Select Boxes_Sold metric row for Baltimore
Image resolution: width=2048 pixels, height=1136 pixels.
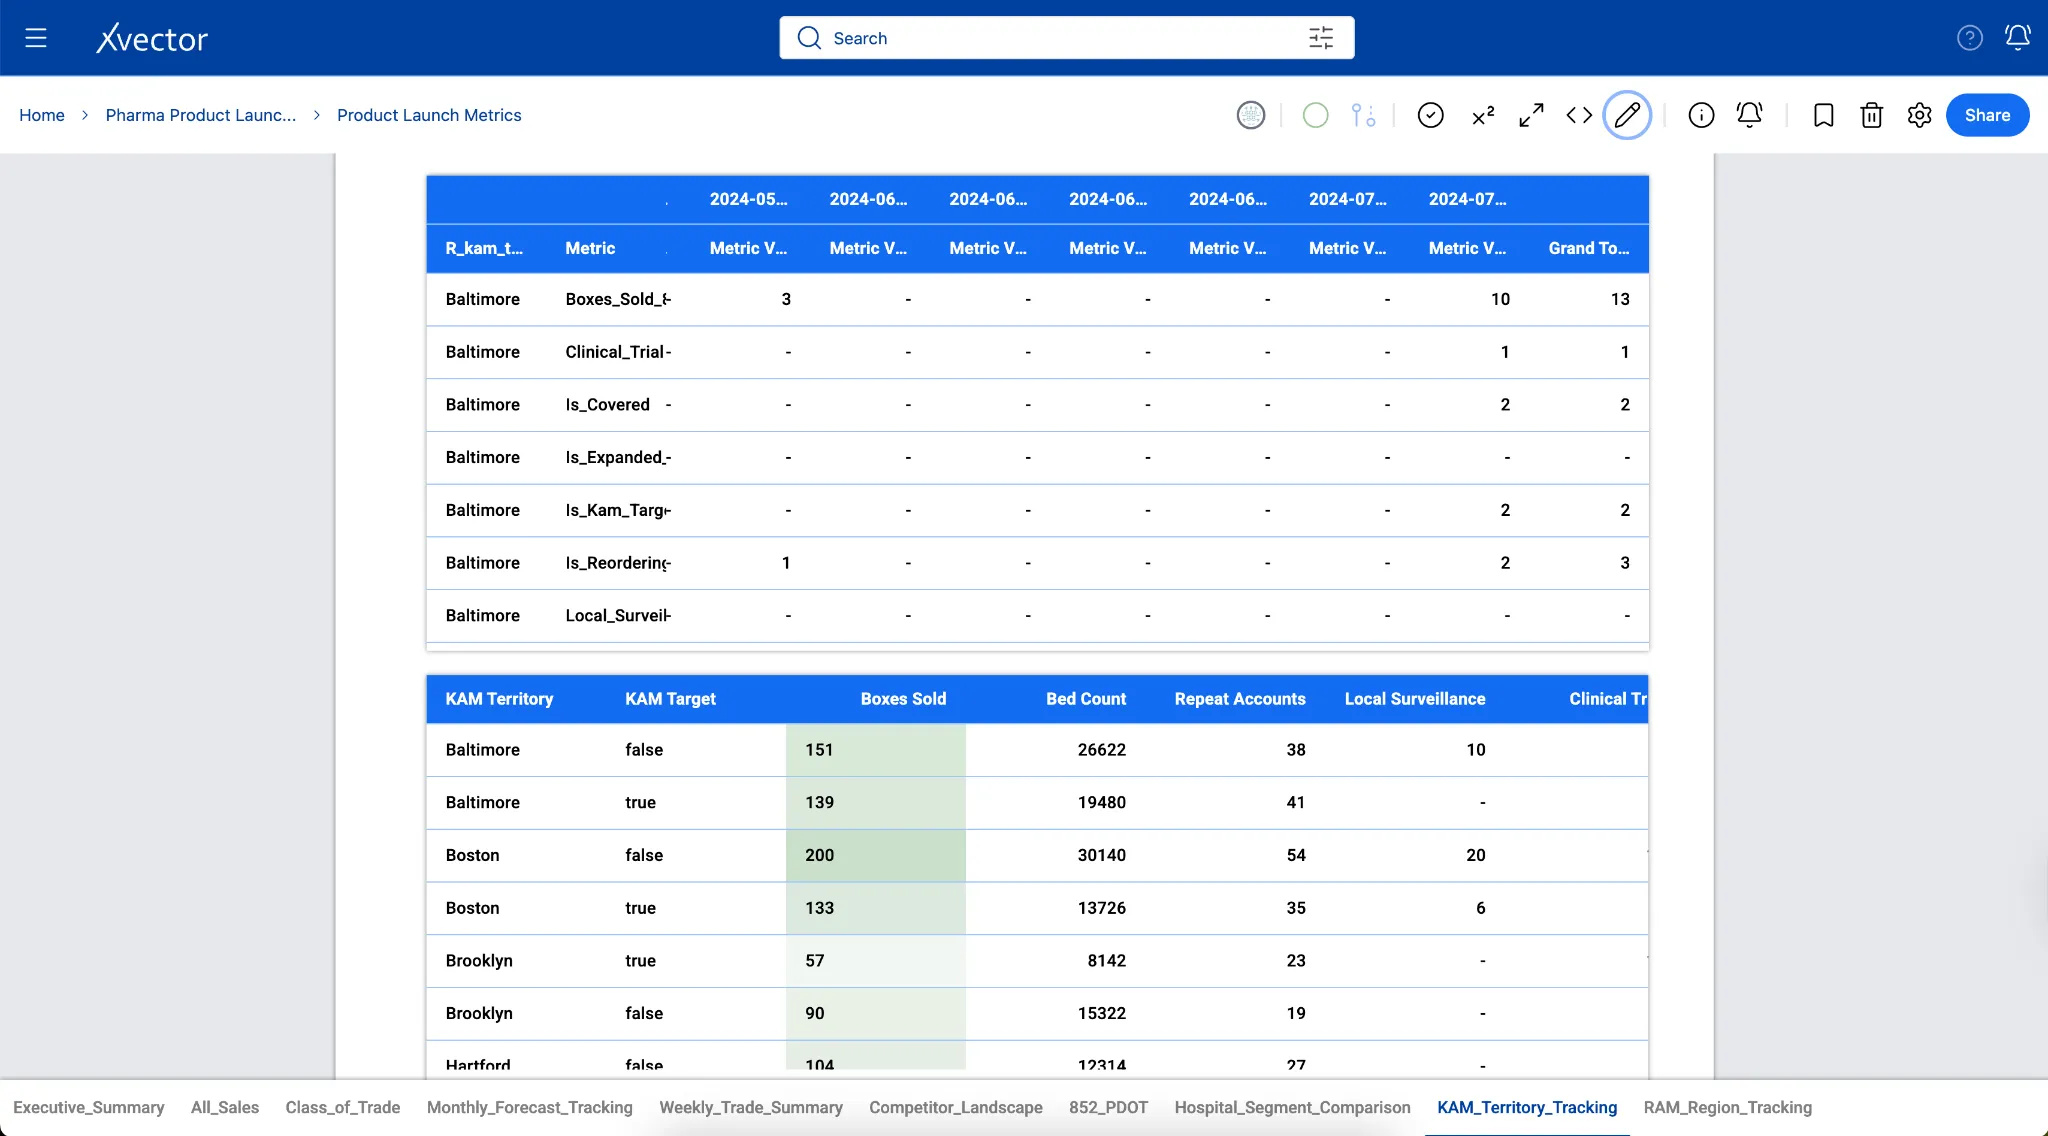coord(617,299)
